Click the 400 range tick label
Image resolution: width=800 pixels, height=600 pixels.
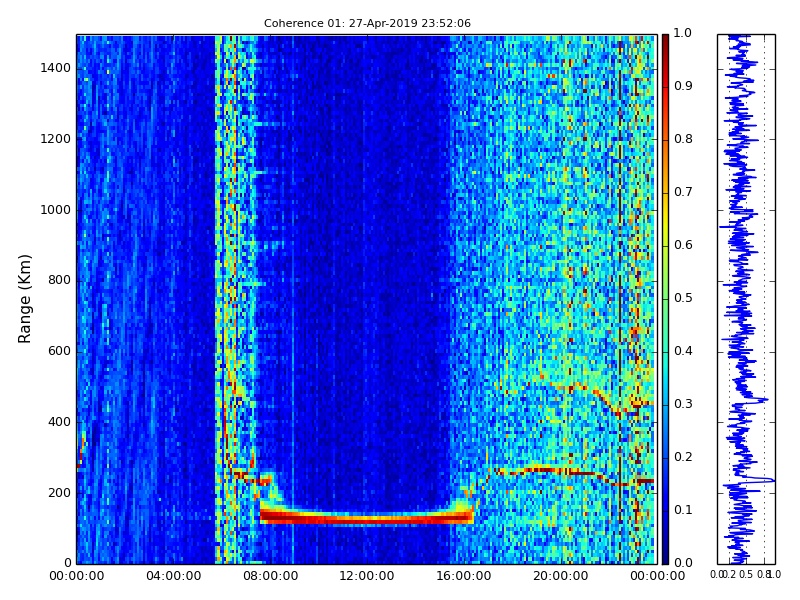tap(60, 422)
